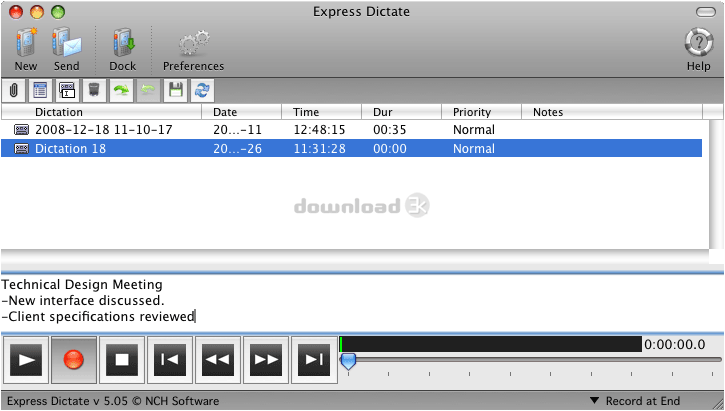Start playback with the Play button
The height and width of the screenshot is (411, 725).
pyautogui.click(x=26, y=360)
